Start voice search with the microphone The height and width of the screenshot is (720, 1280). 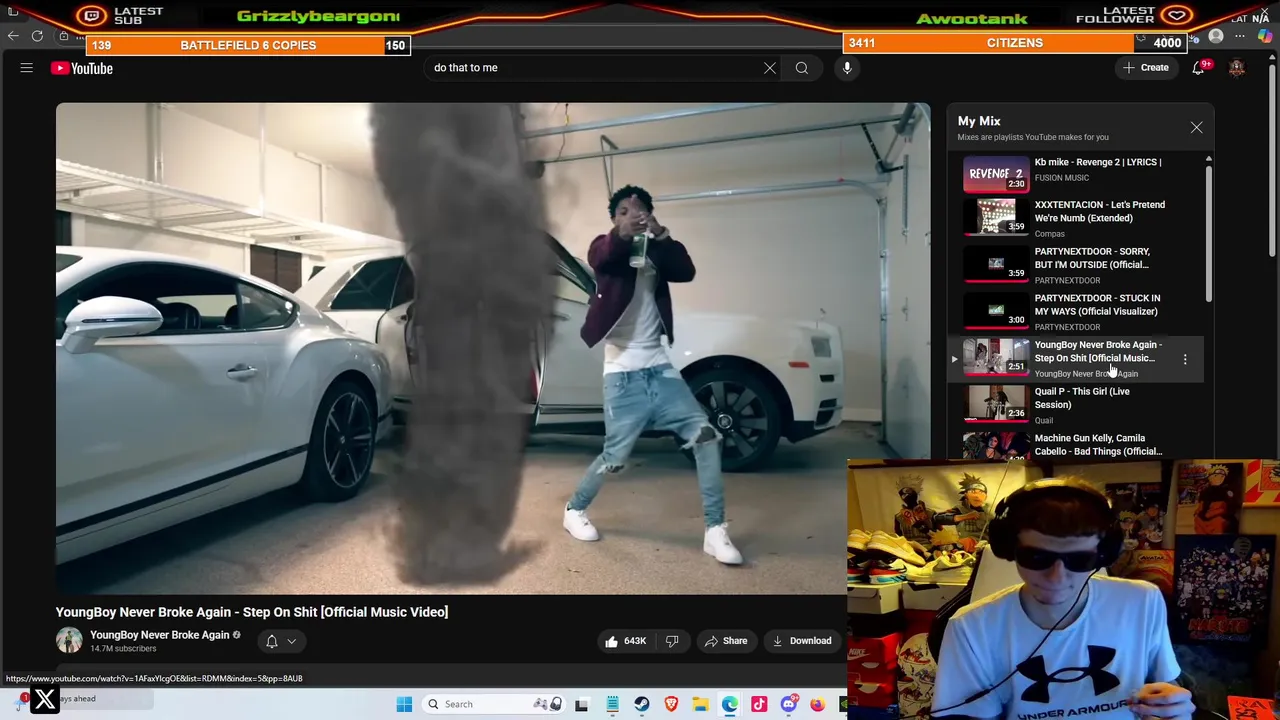tap(847, 68)
